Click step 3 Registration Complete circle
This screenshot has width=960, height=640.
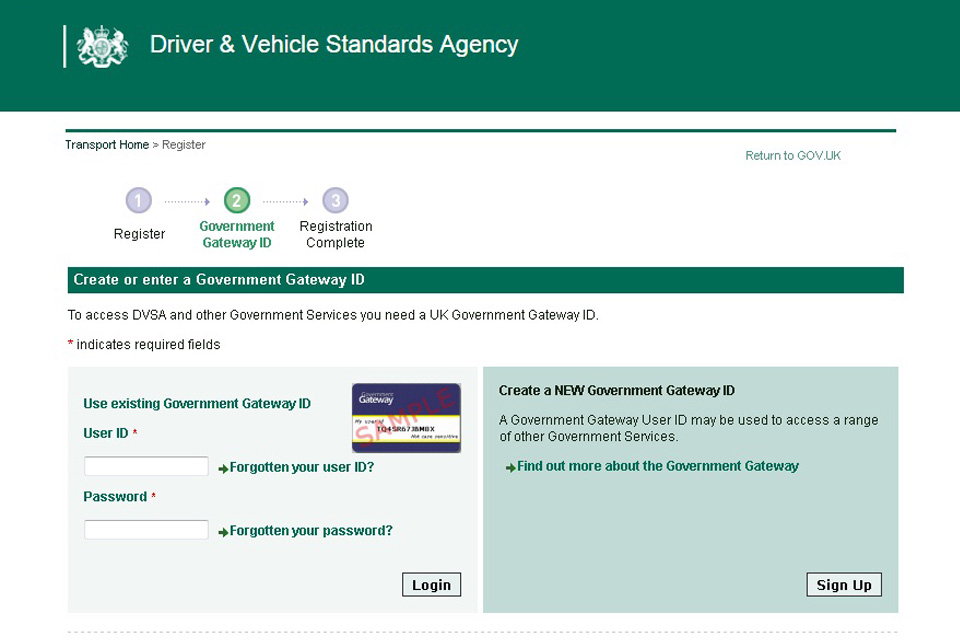(x=336, y=200)
